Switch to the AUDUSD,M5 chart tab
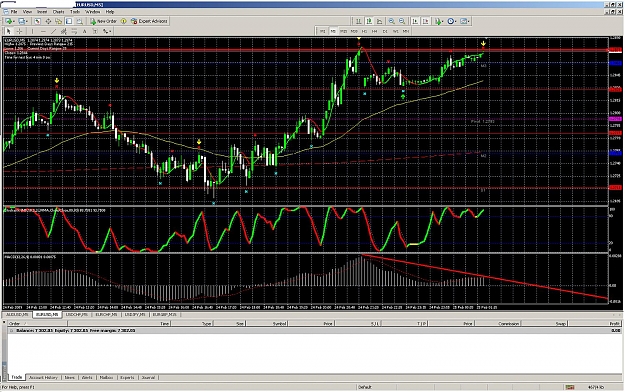Screen dimensions: 625x392 pos(17,315)
